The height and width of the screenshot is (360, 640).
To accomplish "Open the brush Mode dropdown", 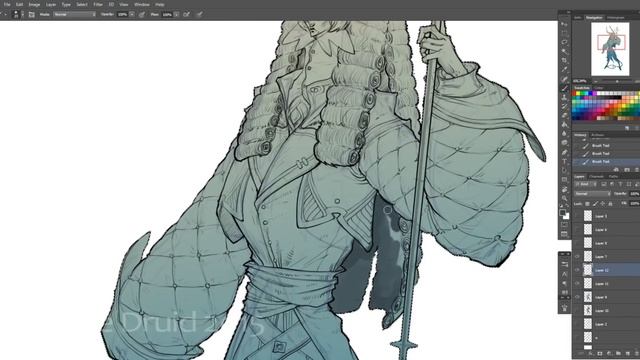I will (x=74, y=14).
